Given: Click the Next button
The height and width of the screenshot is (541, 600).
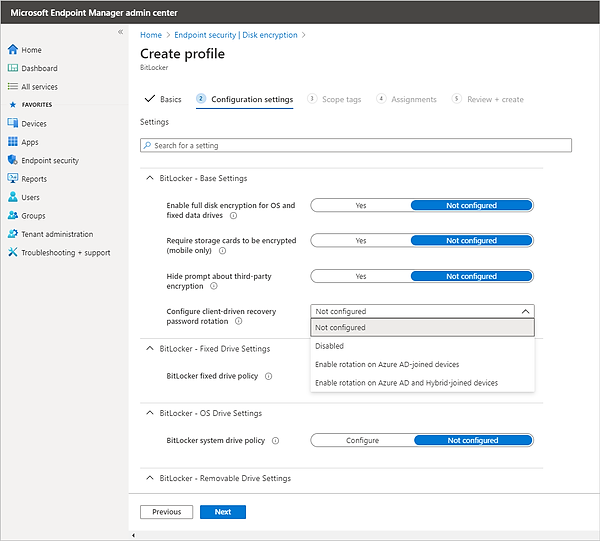Looking at the screenshot, I should (222, 512).
